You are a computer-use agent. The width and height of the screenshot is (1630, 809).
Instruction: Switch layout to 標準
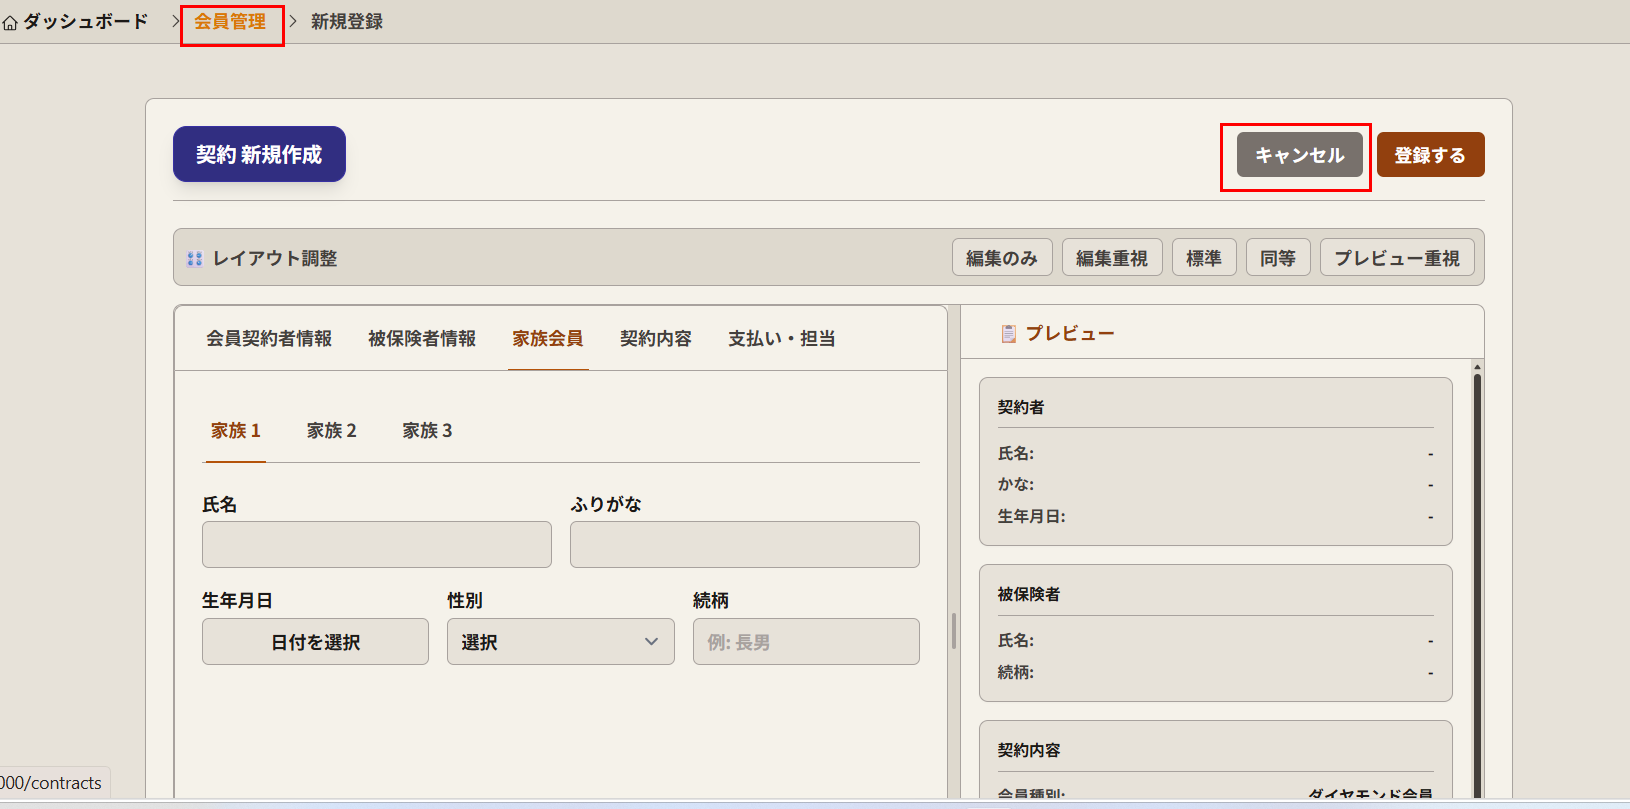coord(1203,258)
